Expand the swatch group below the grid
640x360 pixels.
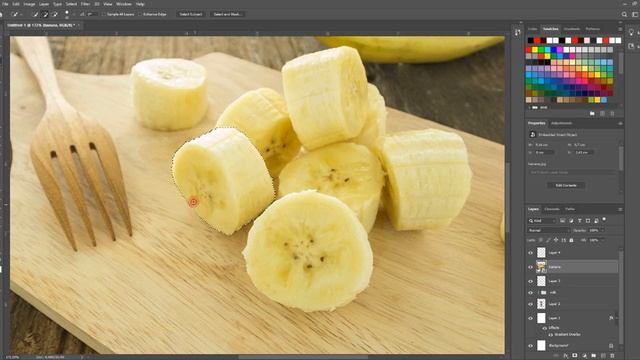[530, 107]
